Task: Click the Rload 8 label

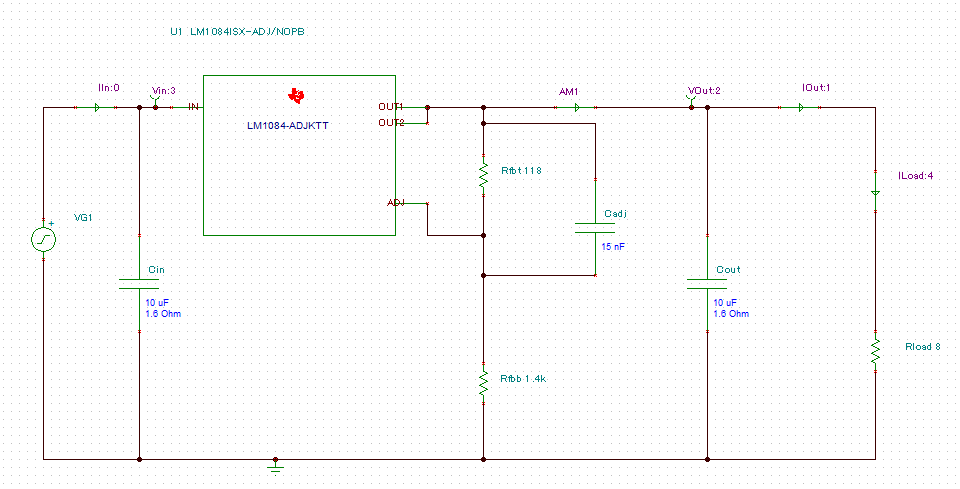Action: pos(923,346)
